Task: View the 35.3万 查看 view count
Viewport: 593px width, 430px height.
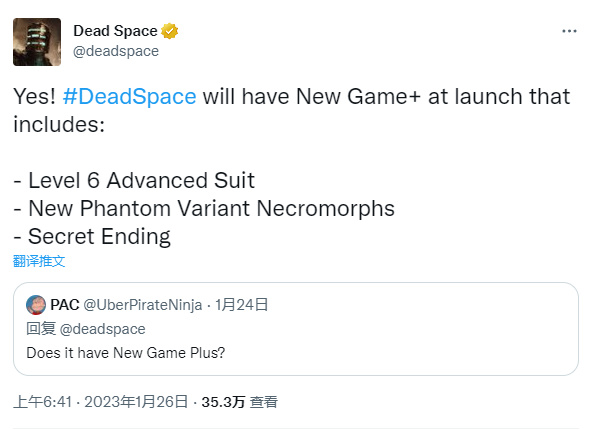Action: click(239, 402)
